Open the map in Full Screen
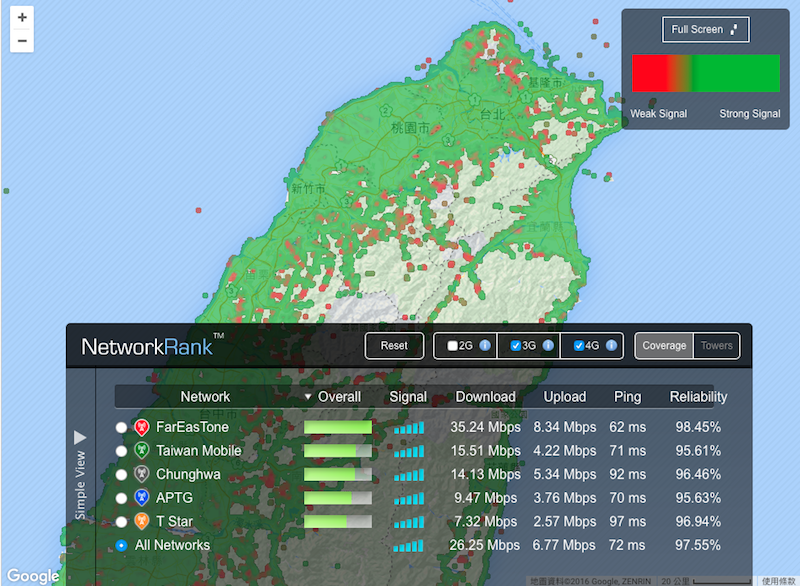800x586 pixels. point(705,30)
